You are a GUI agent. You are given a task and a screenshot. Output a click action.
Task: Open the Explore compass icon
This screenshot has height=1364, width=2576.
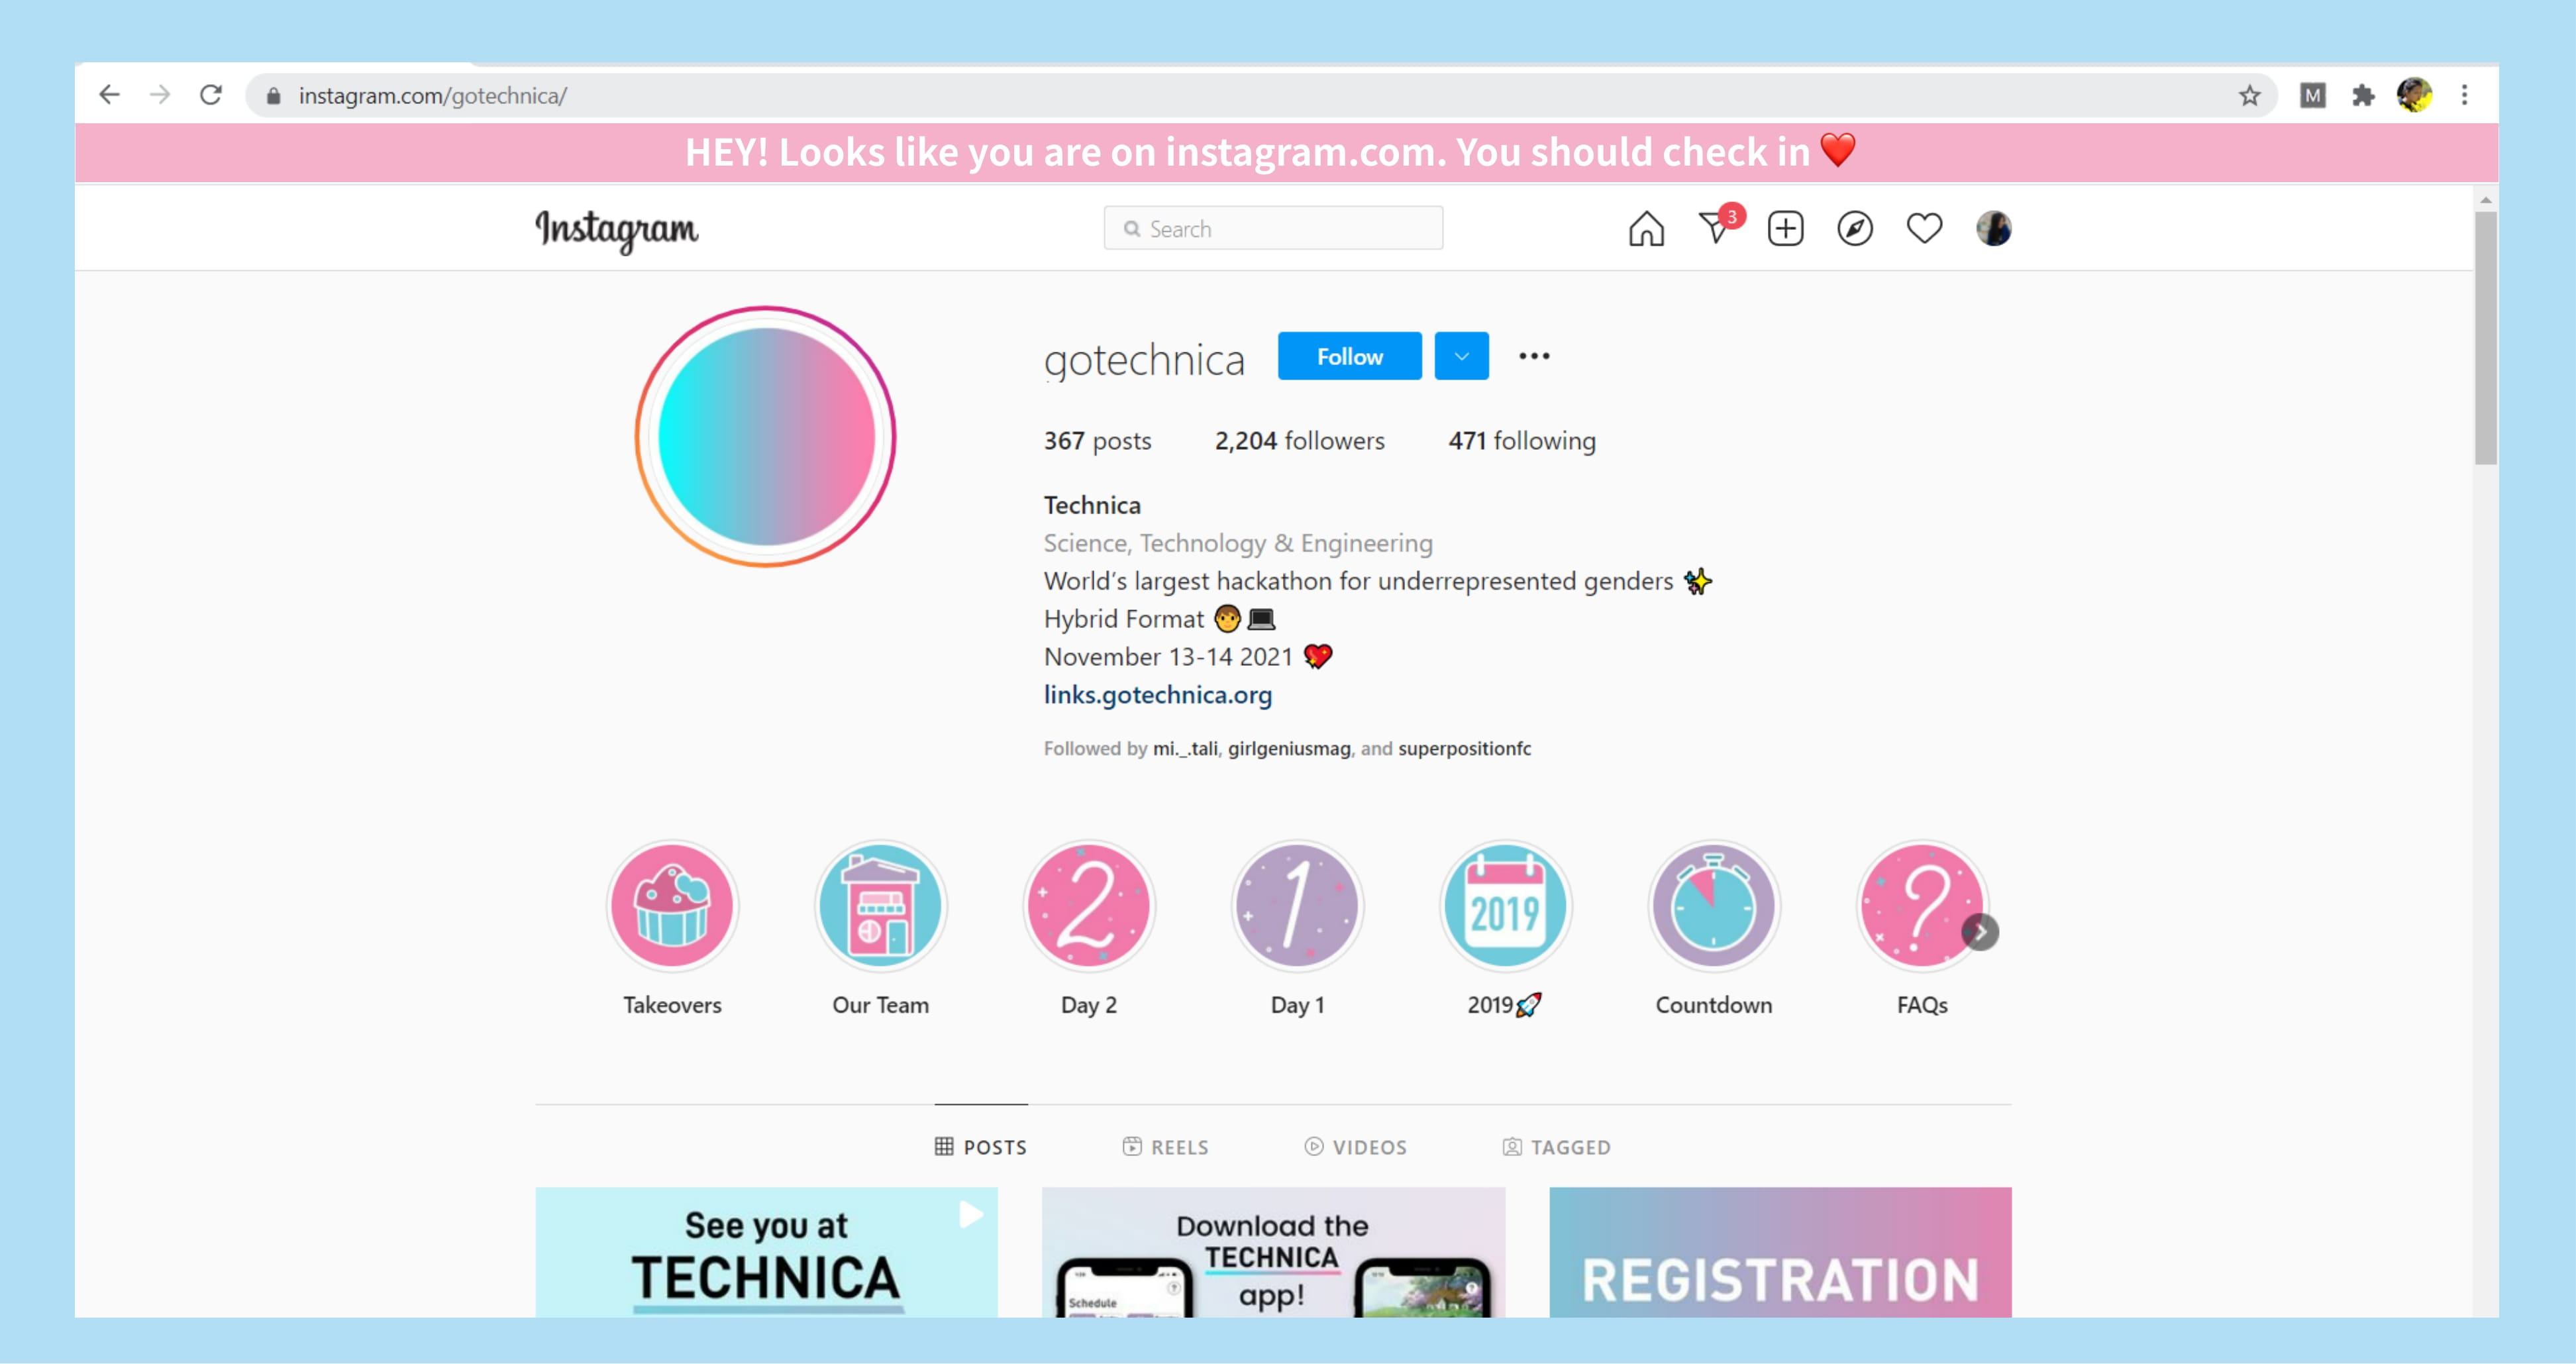pyautogui.click(x=1854, y=228)
